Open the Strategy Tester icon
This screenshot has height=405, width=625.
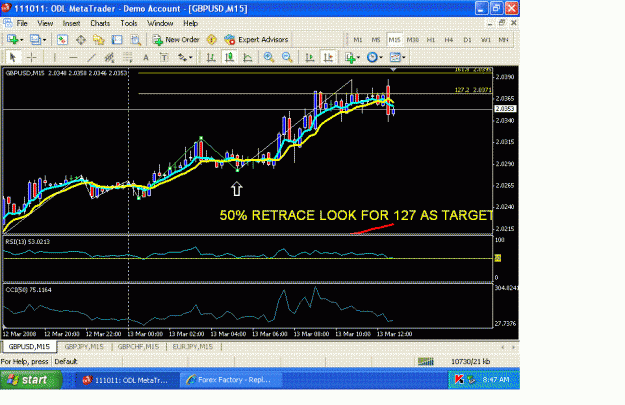pyautogui.click(x=136, y=39)
